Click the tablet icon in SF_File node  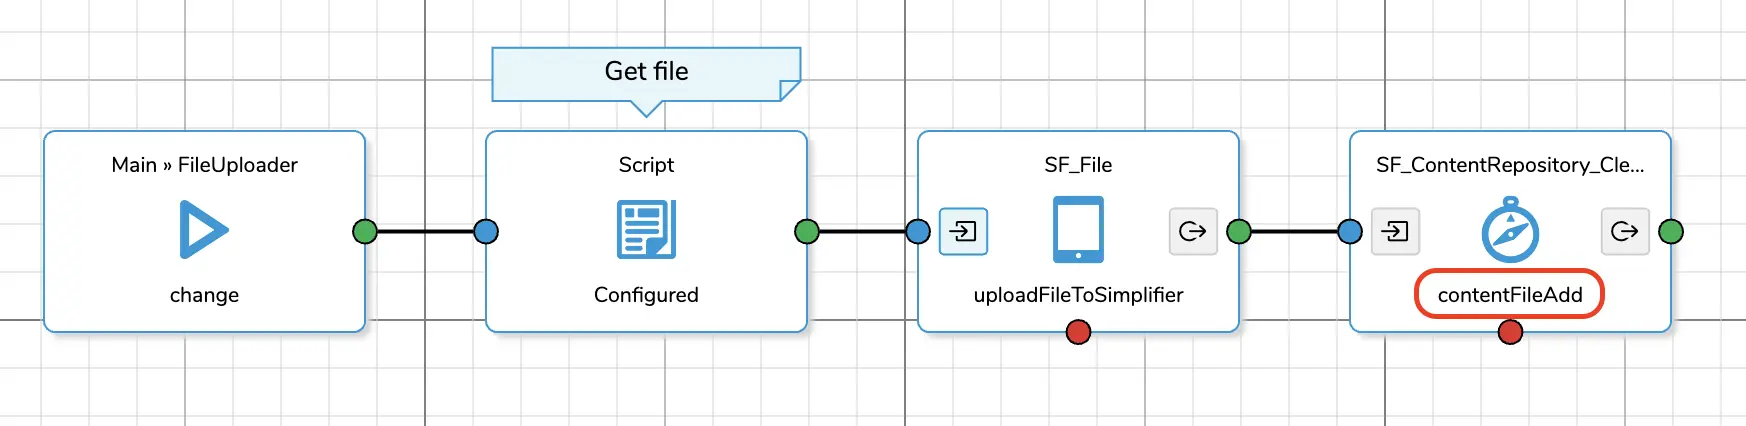tap(1078, 230)
